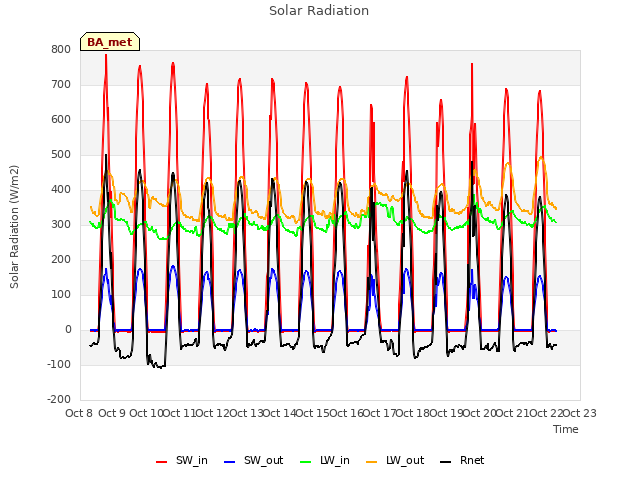
Task: Click the black Rnet legend swatch
Action: point(446,462)
